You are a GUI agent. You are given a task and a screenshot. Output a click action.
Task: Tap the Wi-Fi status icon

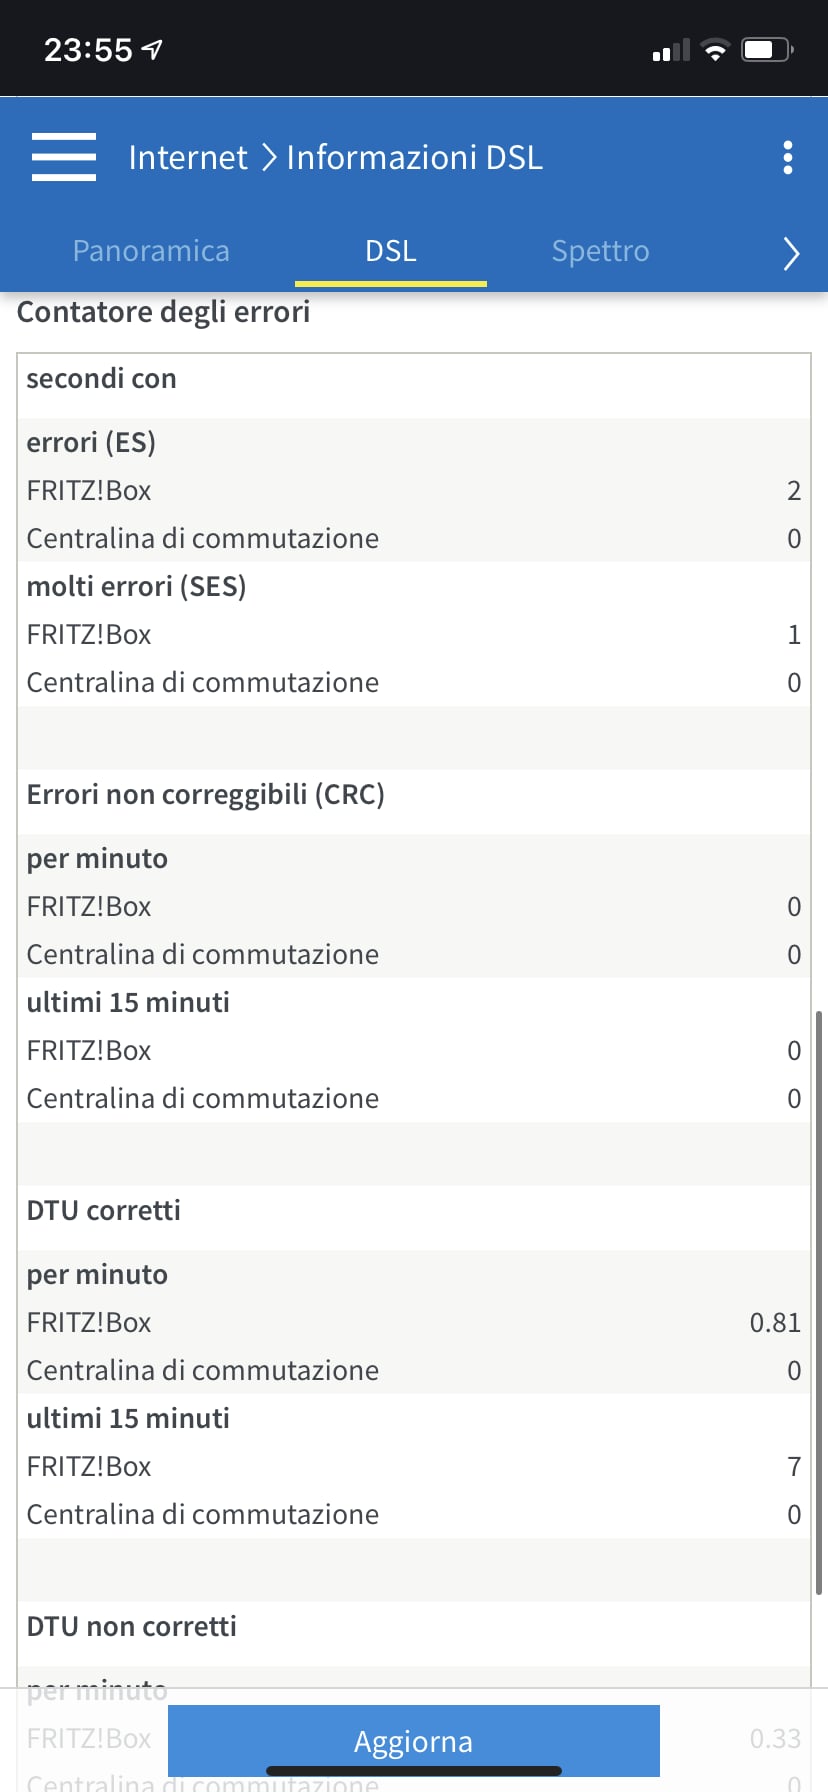point(715,50)
